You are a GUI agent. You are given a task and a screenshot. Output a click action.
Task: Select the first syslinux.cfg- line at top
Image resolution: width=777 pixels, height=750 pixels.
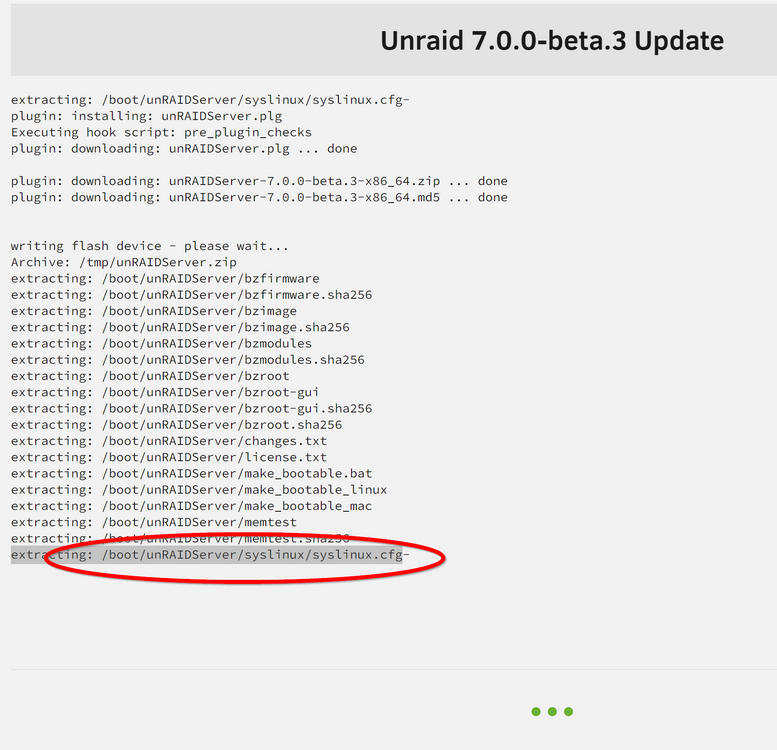point(210,100)
